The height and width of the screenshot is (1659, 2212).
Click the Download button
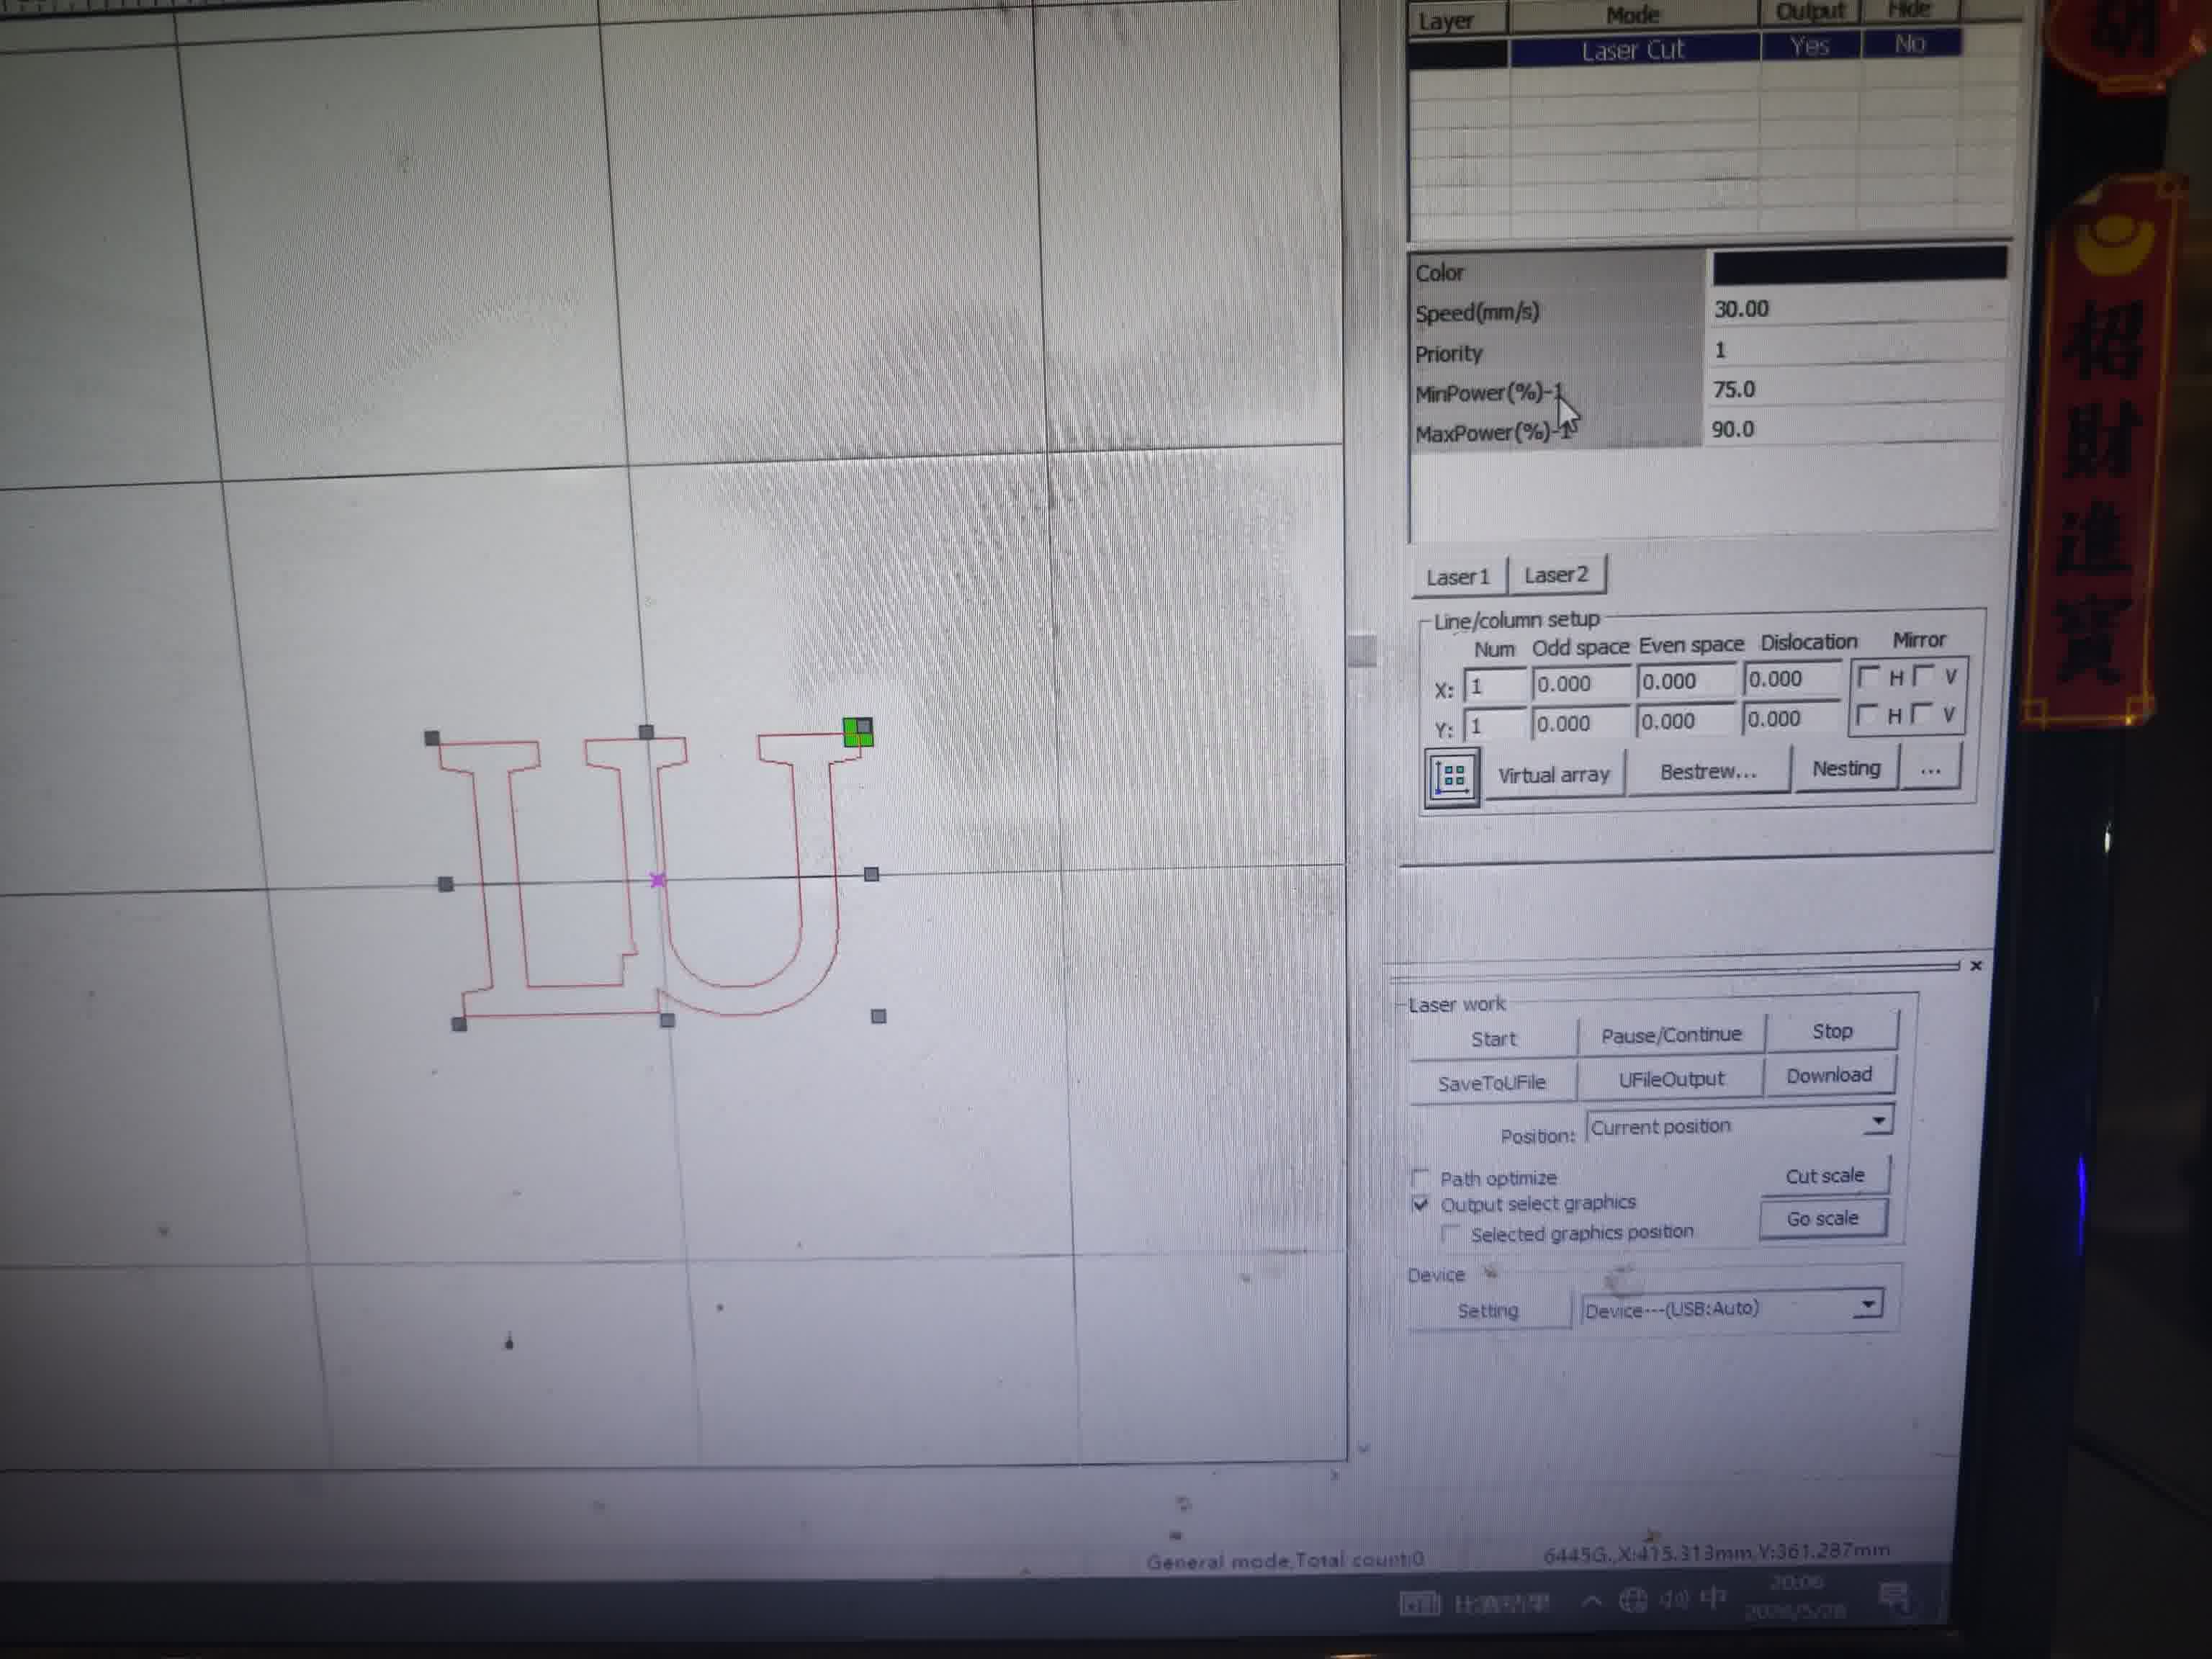click(1829, 1075)
